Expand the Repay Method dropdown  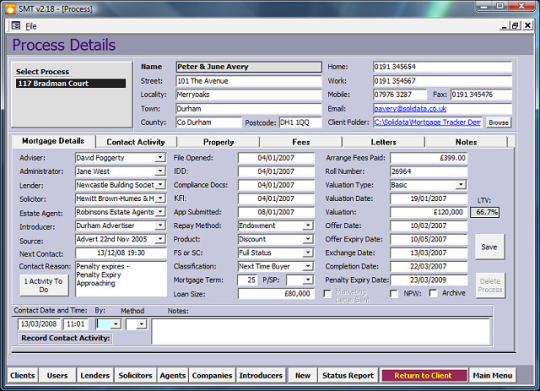tap(308, 225)
